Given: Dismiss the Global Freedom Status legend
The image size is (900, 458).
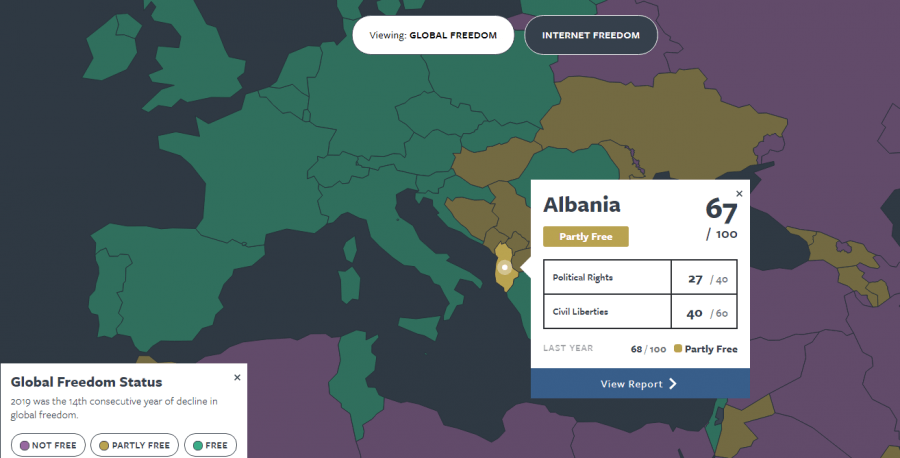Looking at the screenshot, I should pyautogui.click(x=237, y=377).
